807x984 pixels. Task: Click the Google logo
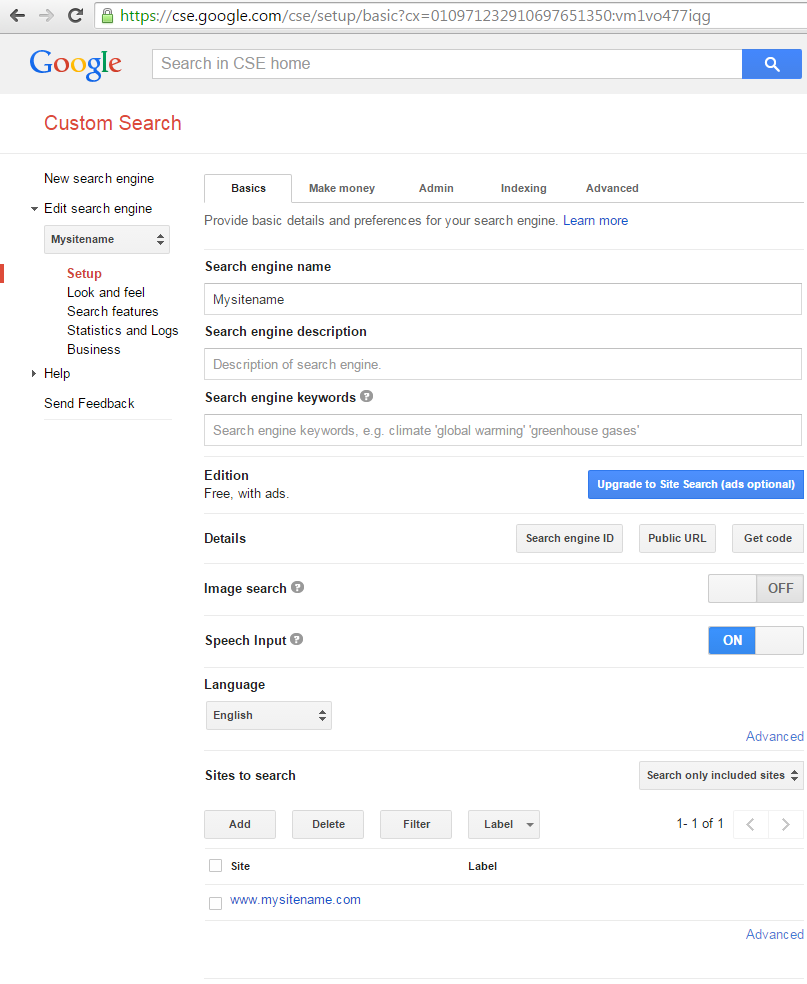click(x=75, y=64)
